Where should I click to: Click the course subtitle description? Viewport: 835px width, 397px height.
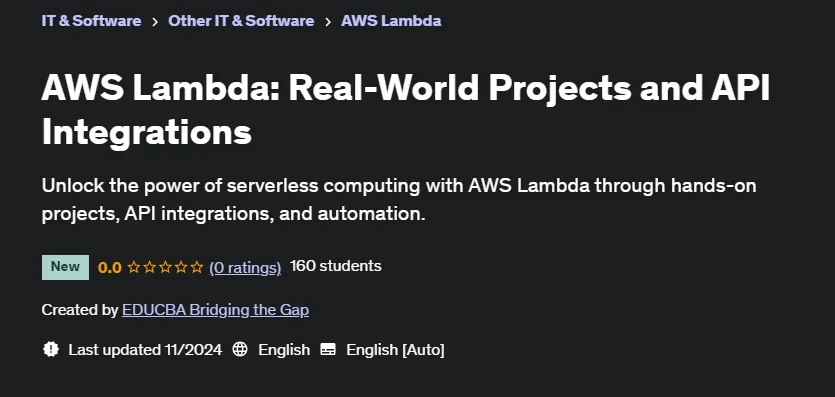[399, 200]
